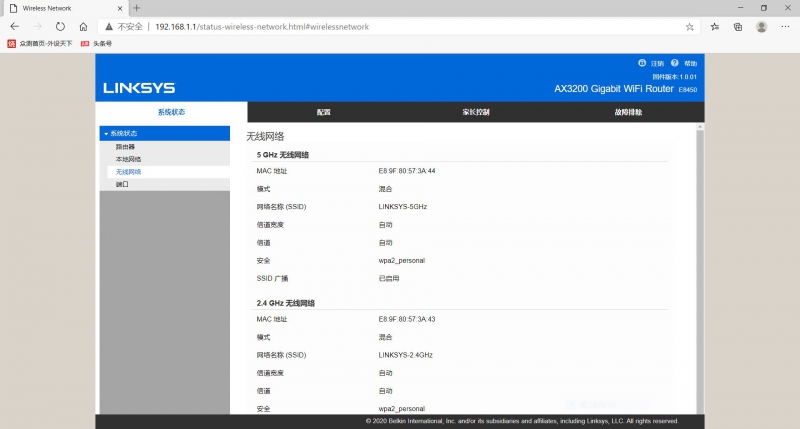Open browser Settings and more menu

(x=785, y=27)
